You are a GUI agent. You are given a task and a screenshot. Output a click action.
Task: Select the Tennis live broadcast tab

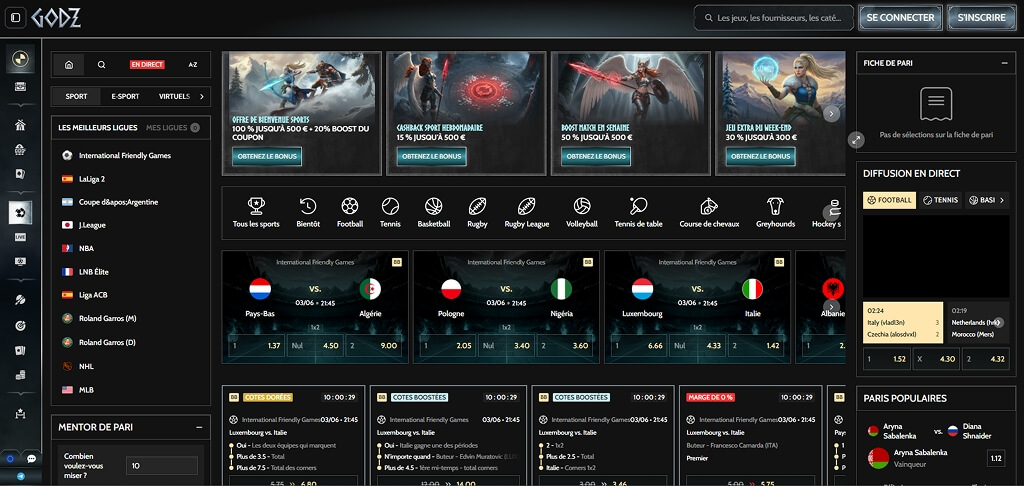pyautogui.click(x=940, y=200)
